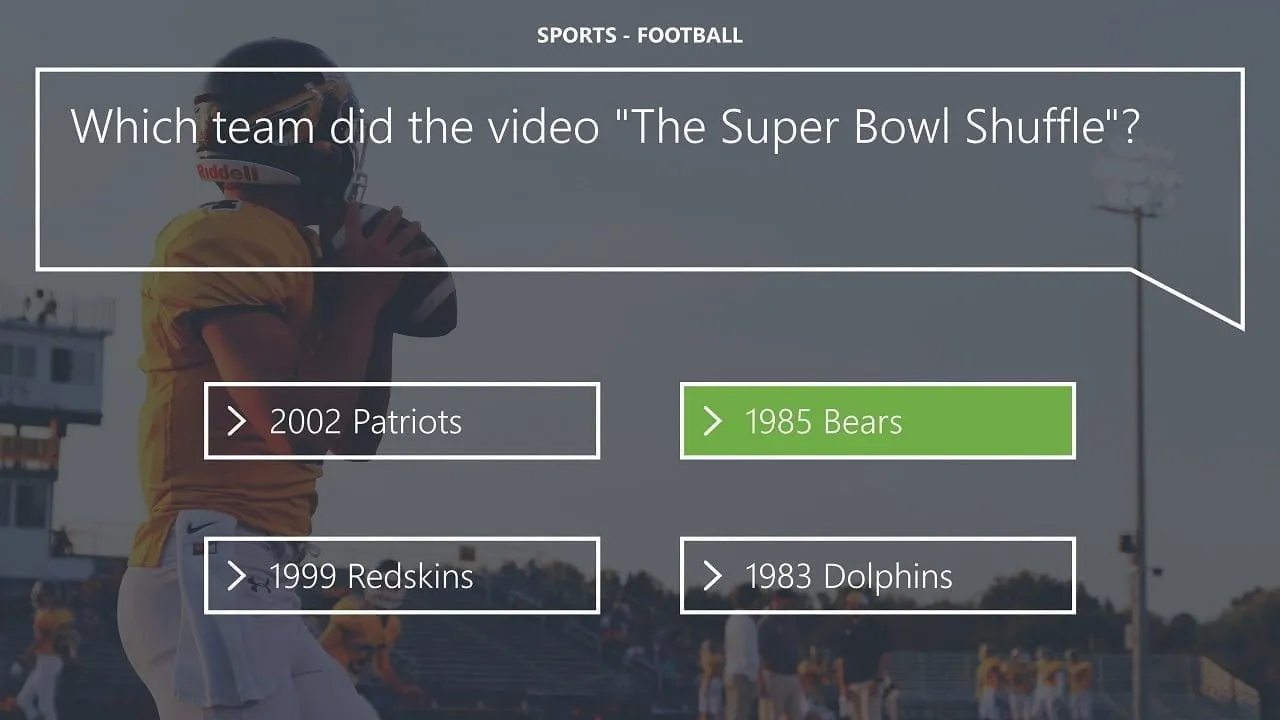Click the Nike swoosh on the player's pants

coord(200,527)
